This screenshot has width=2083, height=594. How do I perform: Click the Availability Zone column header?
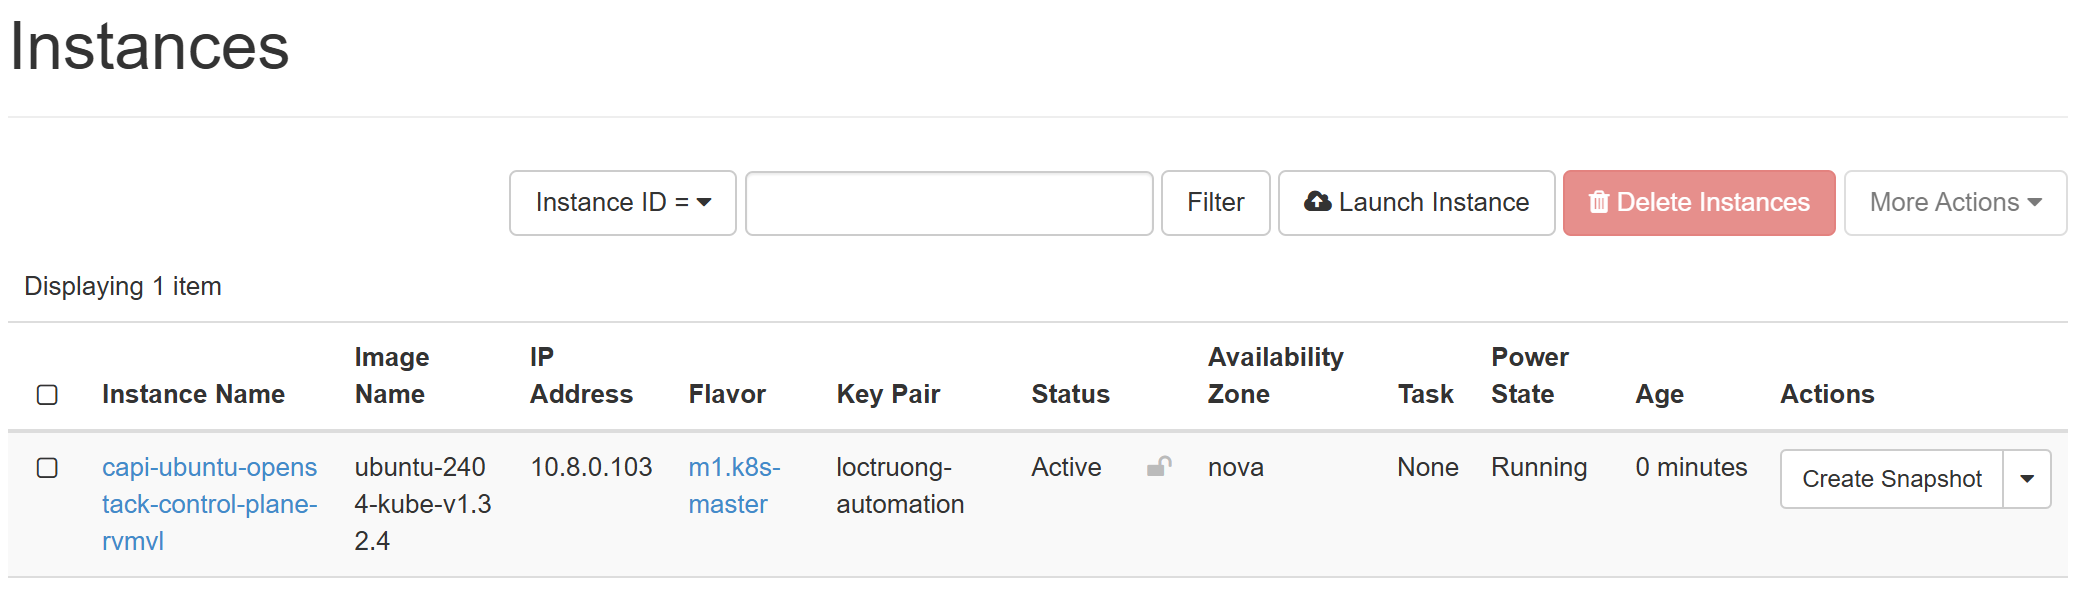coord(1275,376)
